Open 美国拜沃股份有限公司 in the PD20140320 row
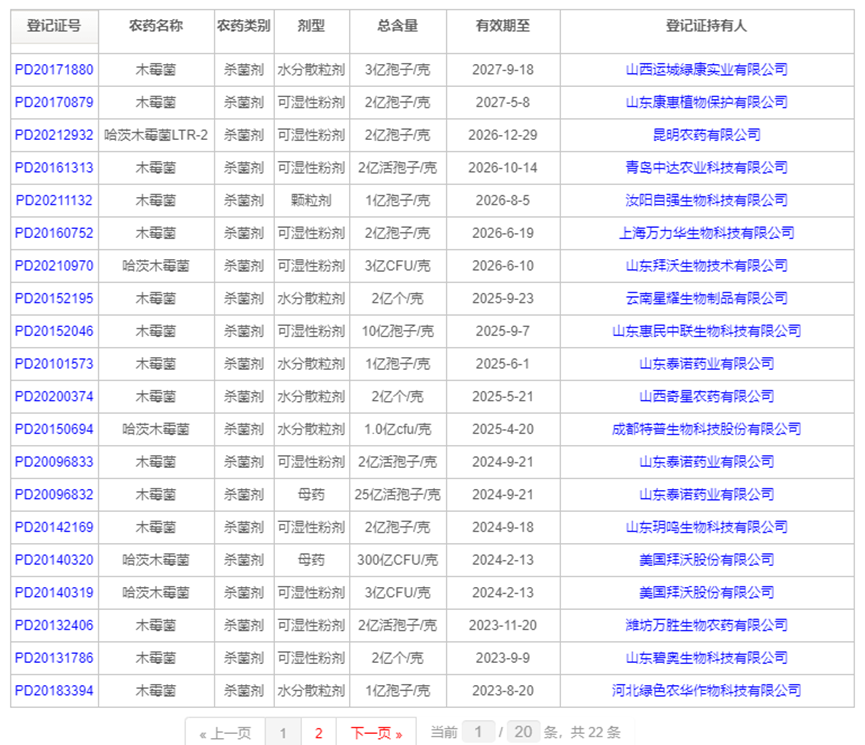Viewport: 865px width, 745px height. 707,560
